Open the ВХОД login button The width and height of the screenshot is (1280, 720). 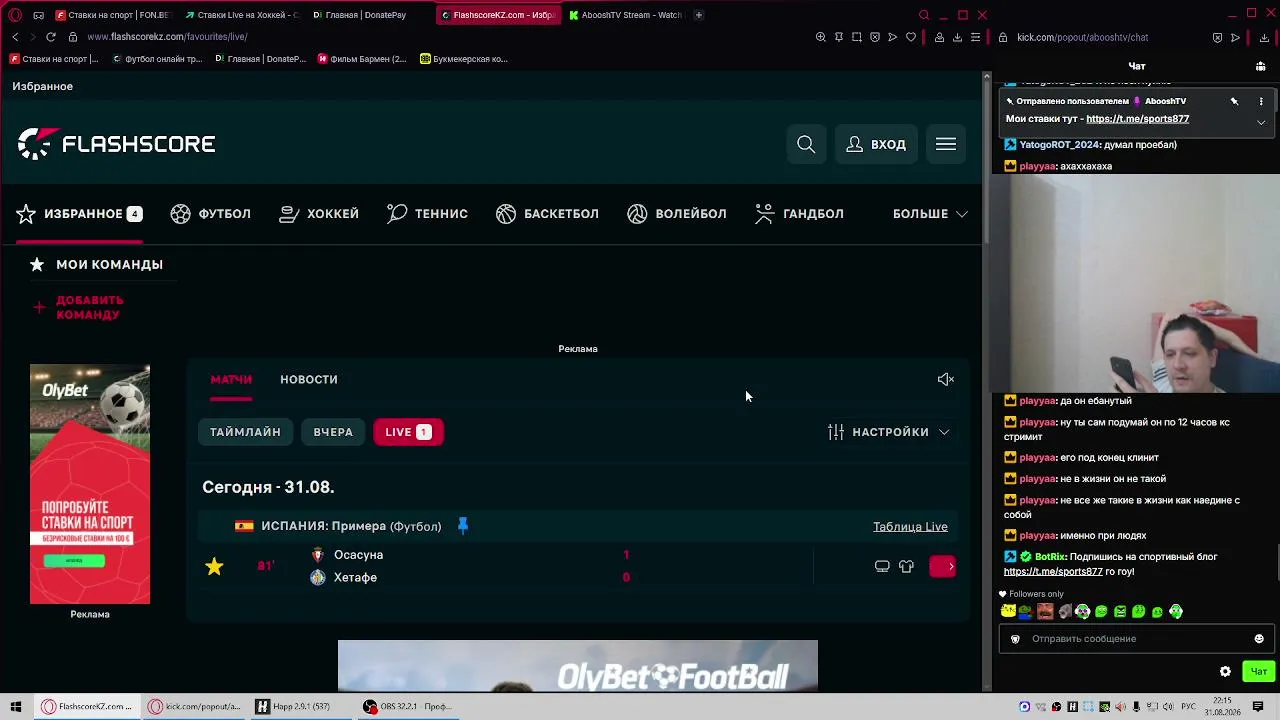coord(876,144)
